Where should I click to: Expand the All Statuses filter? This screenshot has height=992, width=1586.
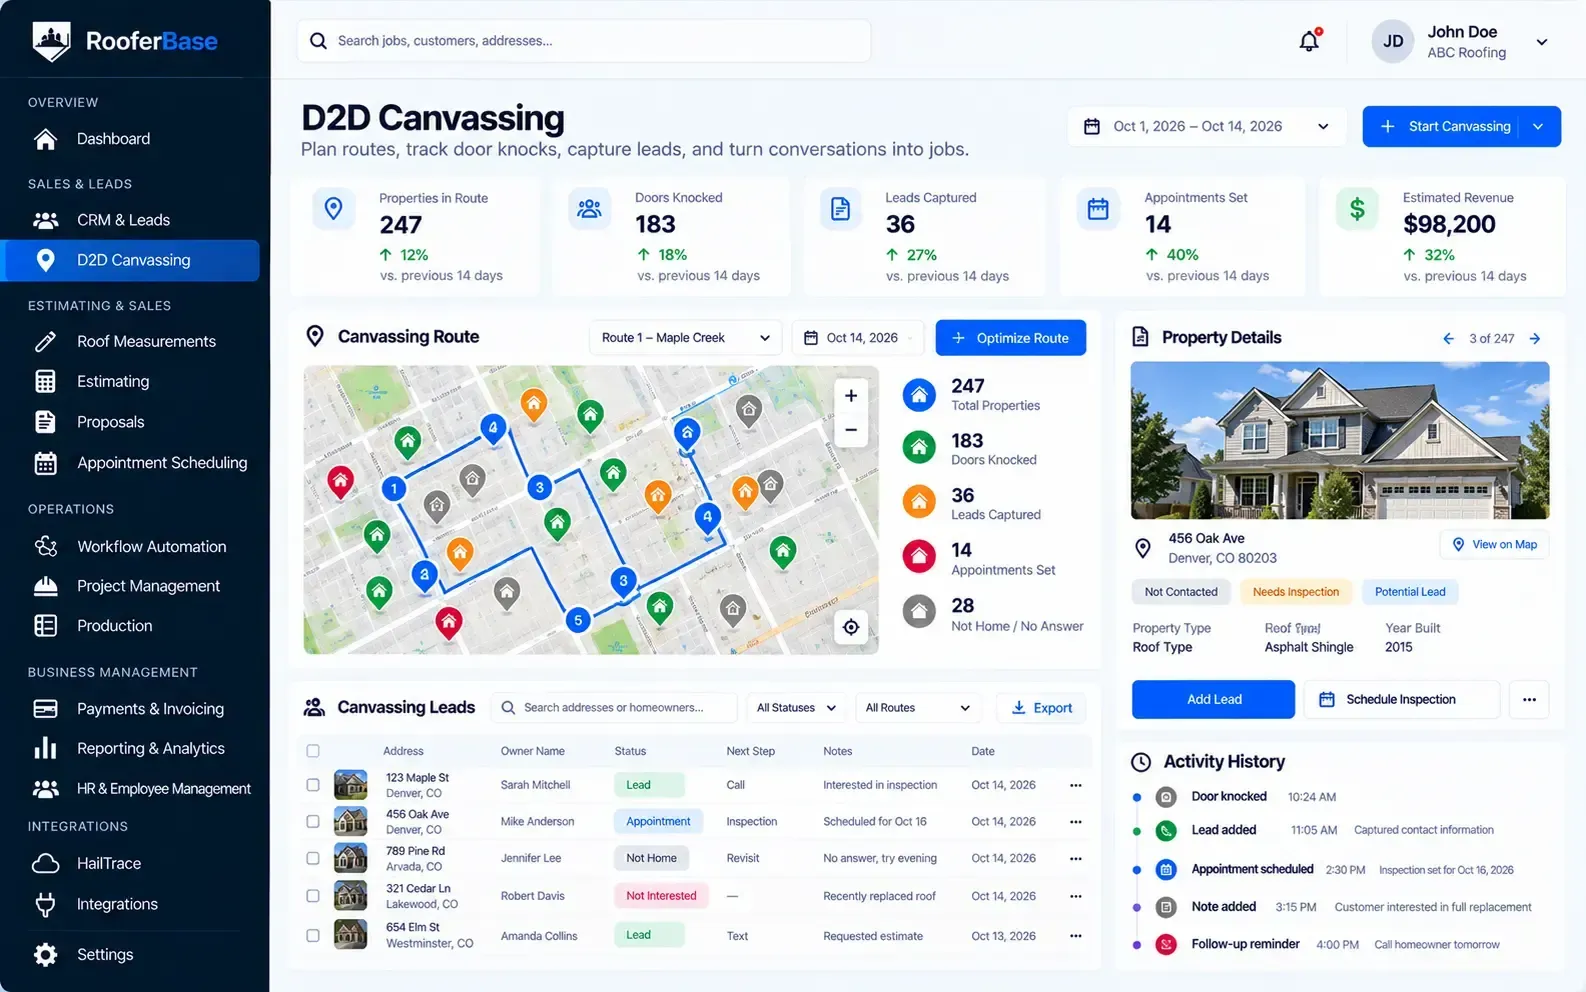click(796, 708)
